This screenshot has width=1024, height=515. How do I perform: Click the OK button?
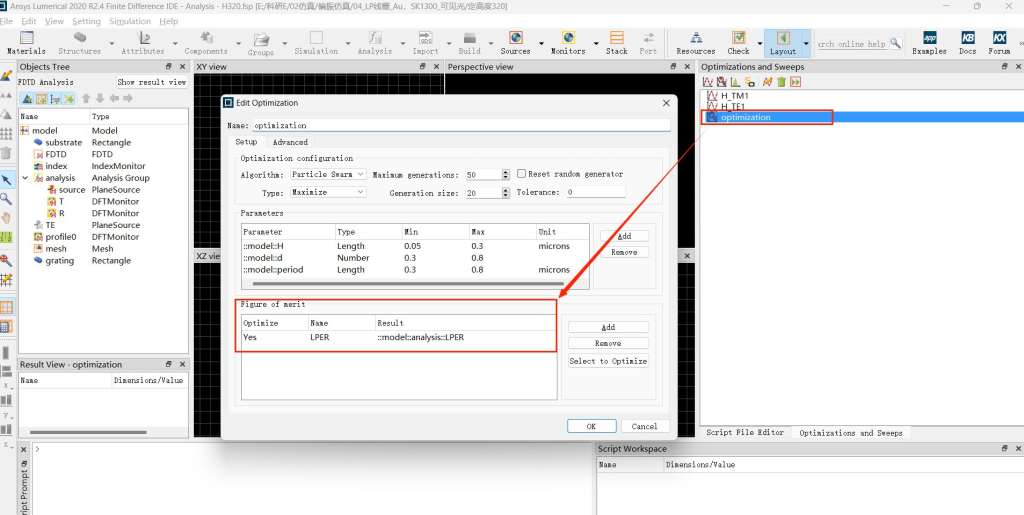click(591, 426)
